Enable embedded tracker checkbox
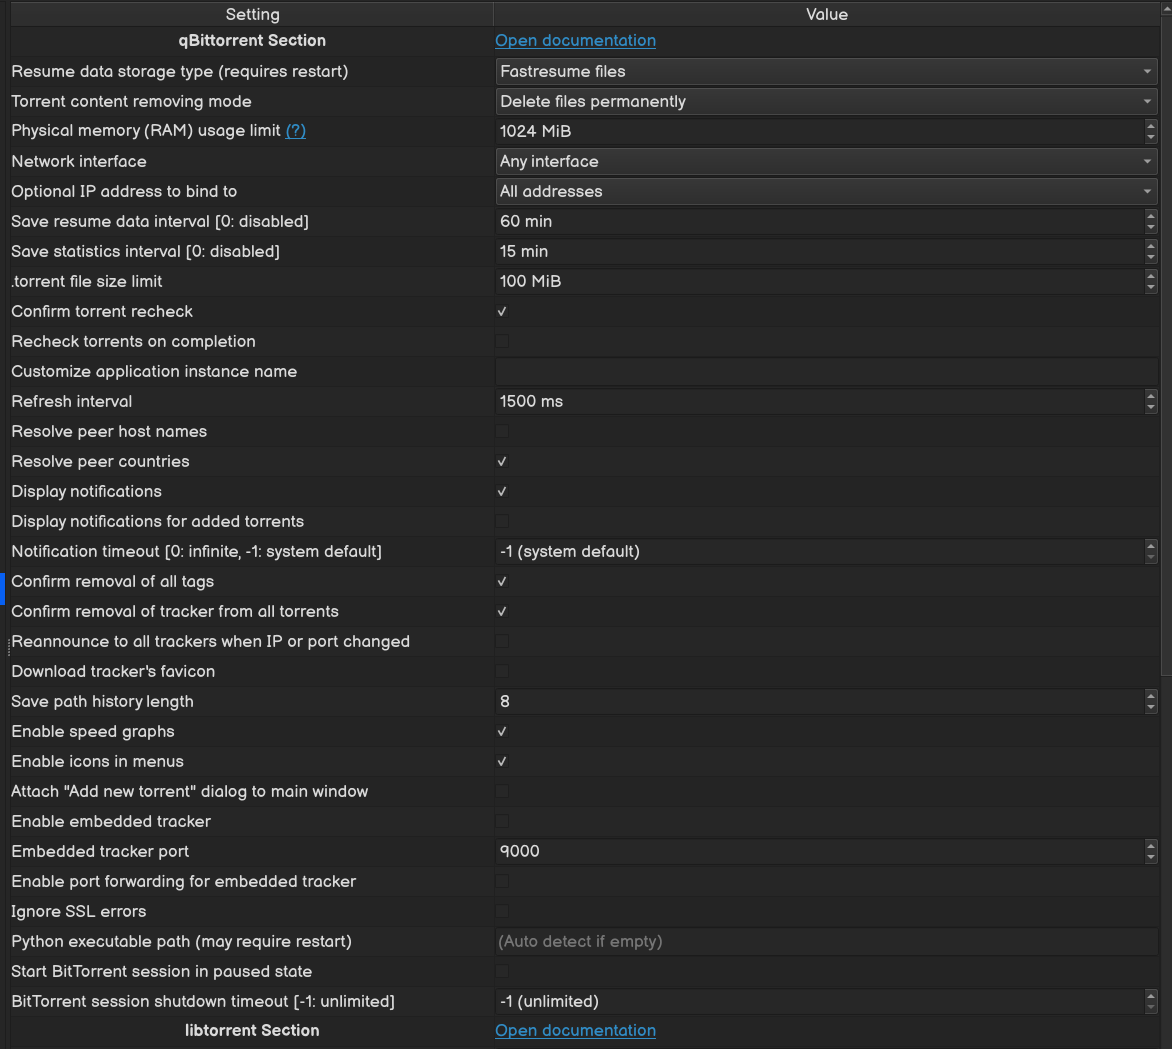Viewport: 1172px width, 1049px height. (x=502, y=821)
